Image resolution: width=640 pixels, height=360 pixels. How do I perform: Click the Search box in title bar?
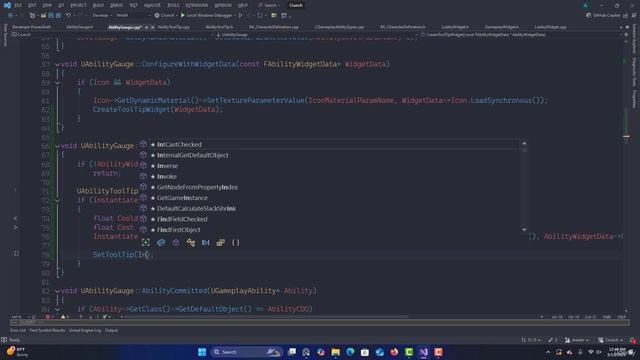(269, 5)
